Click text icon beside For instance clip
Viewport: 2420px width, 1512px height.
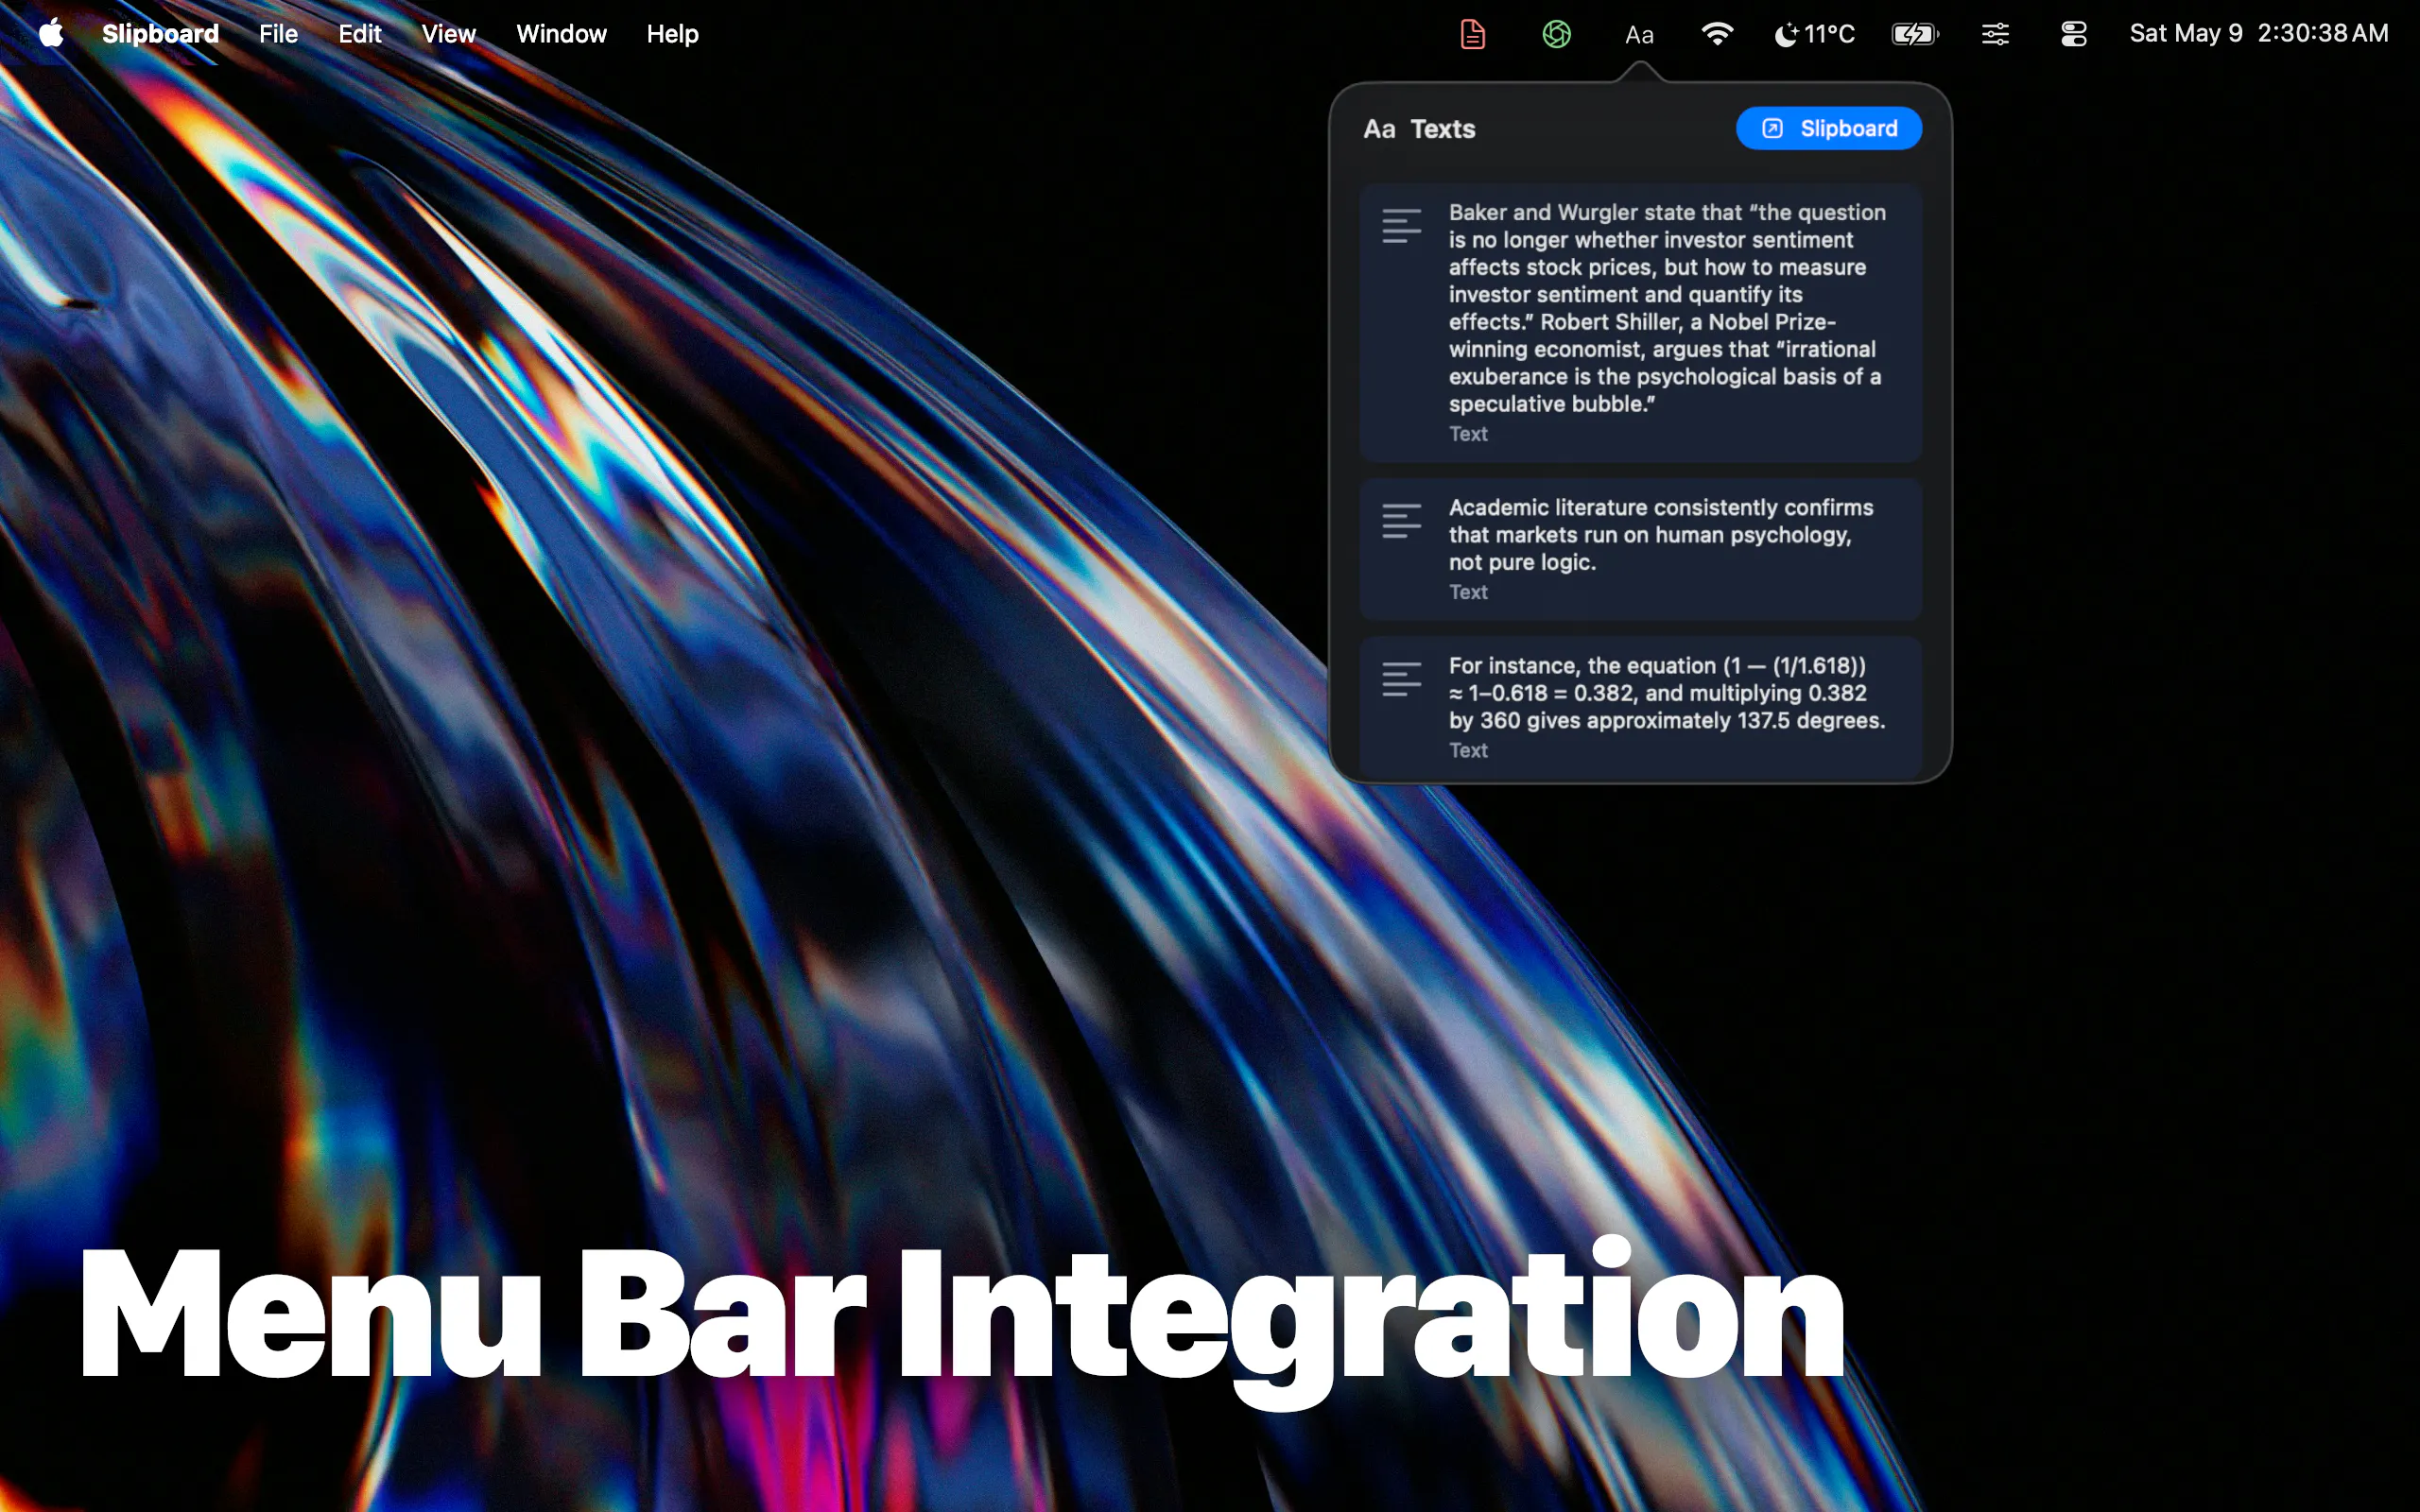point(1402,679)
